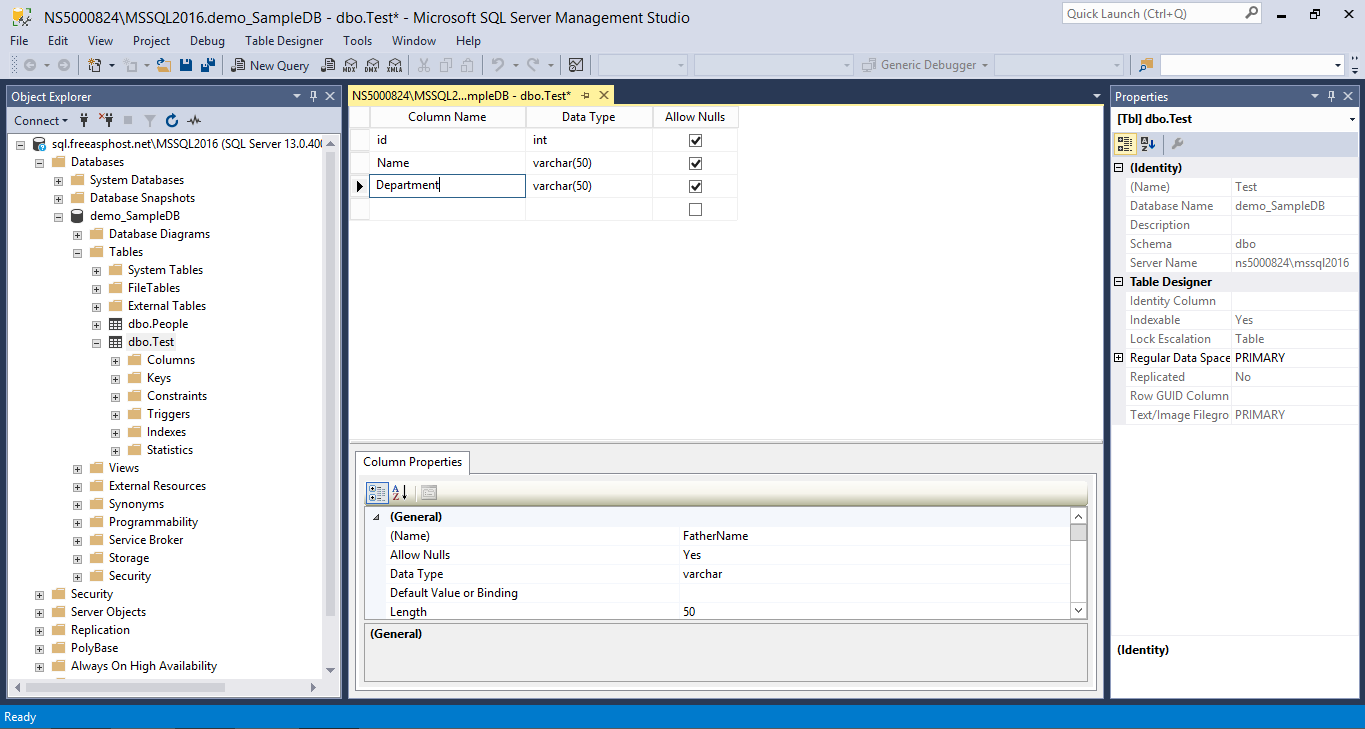This screenshot has height=729, width=1365.
Task: Expand Regular Data Space property
Action: pyautogui.click(x=1119, y=358)
